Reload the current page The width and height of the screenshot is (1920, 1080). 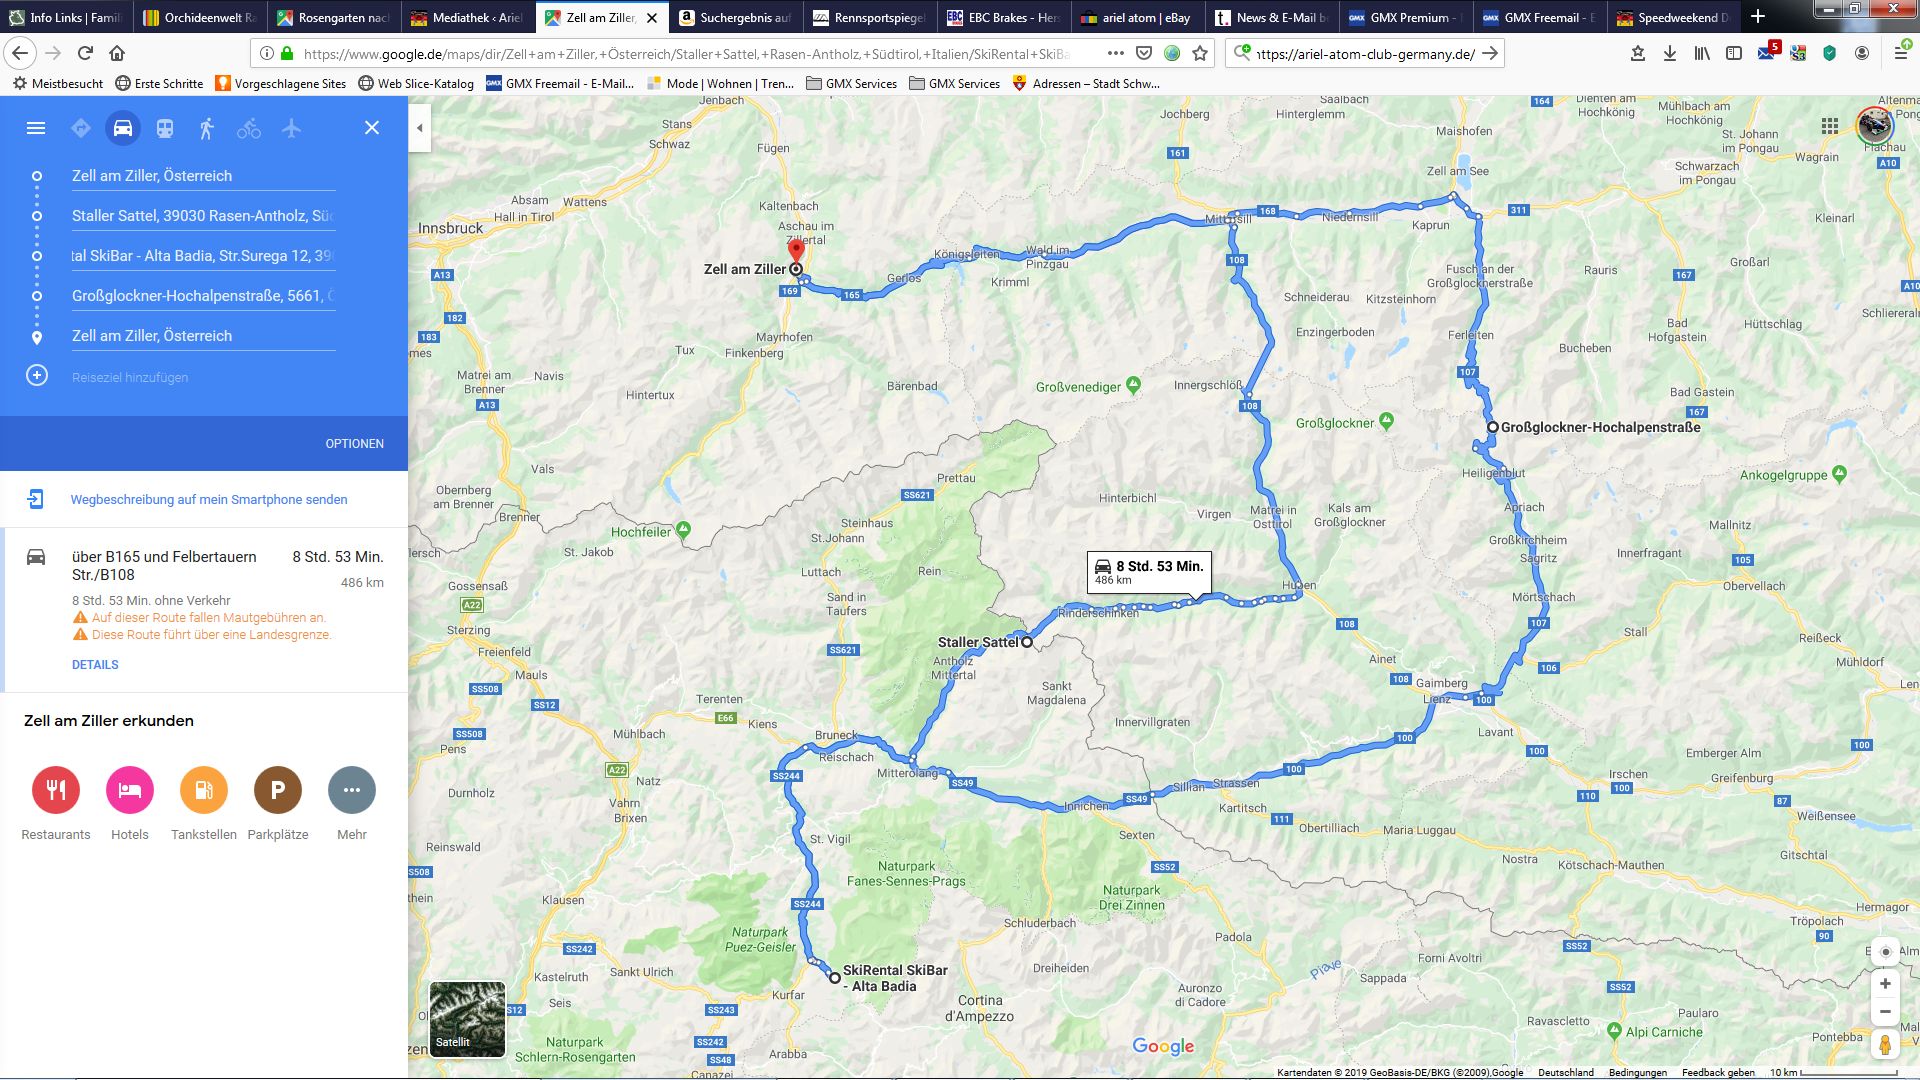(x=85, y=53)
